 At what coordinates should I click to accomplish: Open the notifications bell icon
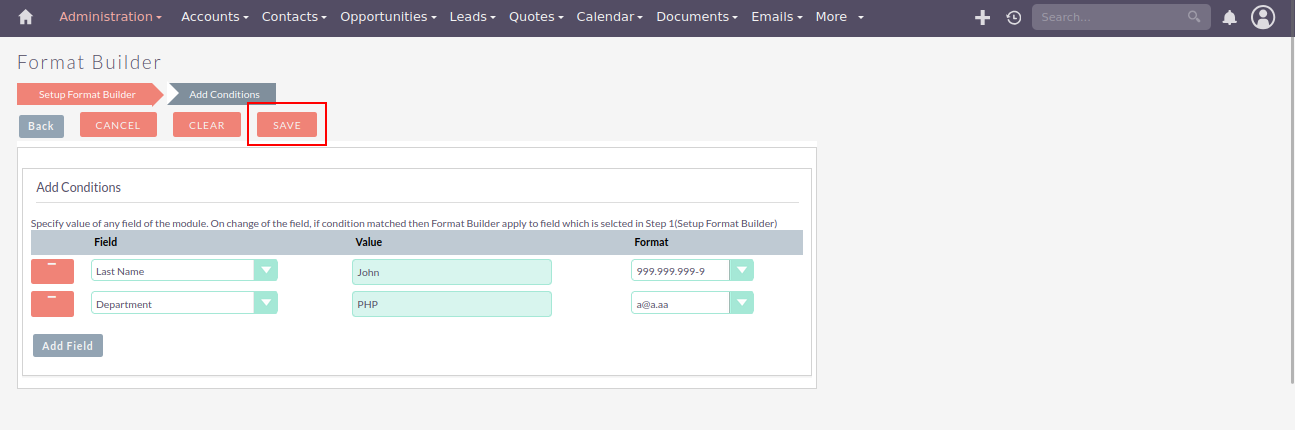click(1230, 17)
